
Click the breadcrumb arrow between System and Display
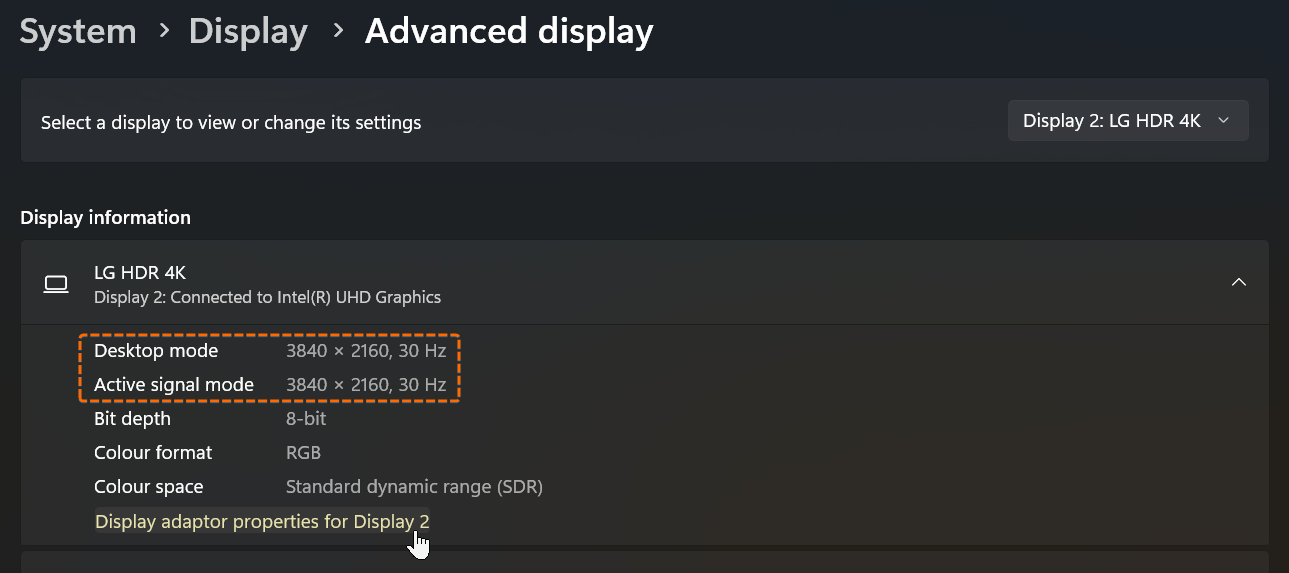164,30
